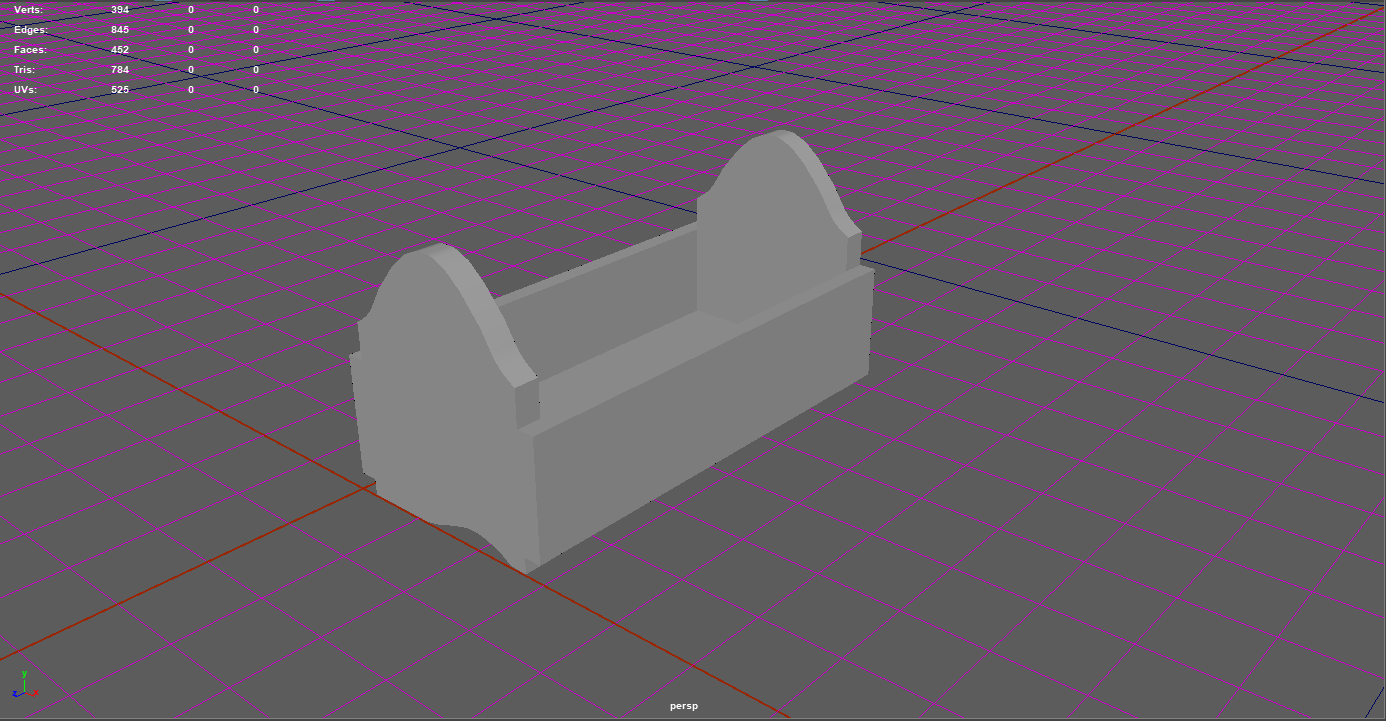The image size is (1386, 721).
Task: Click the UV count value "525"
Action: (x=120, y=89)
